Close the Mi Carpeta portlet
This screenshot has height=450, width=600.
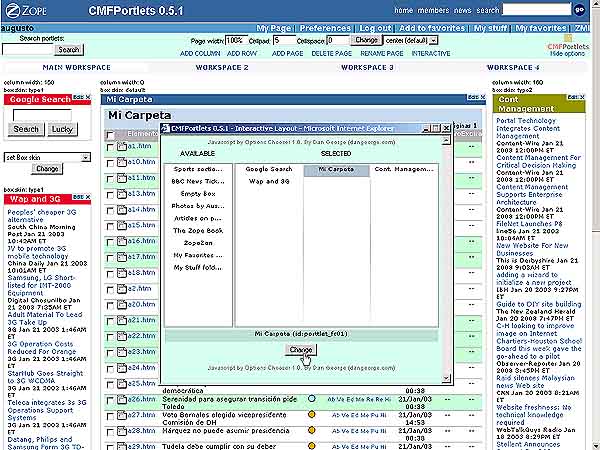483,97
